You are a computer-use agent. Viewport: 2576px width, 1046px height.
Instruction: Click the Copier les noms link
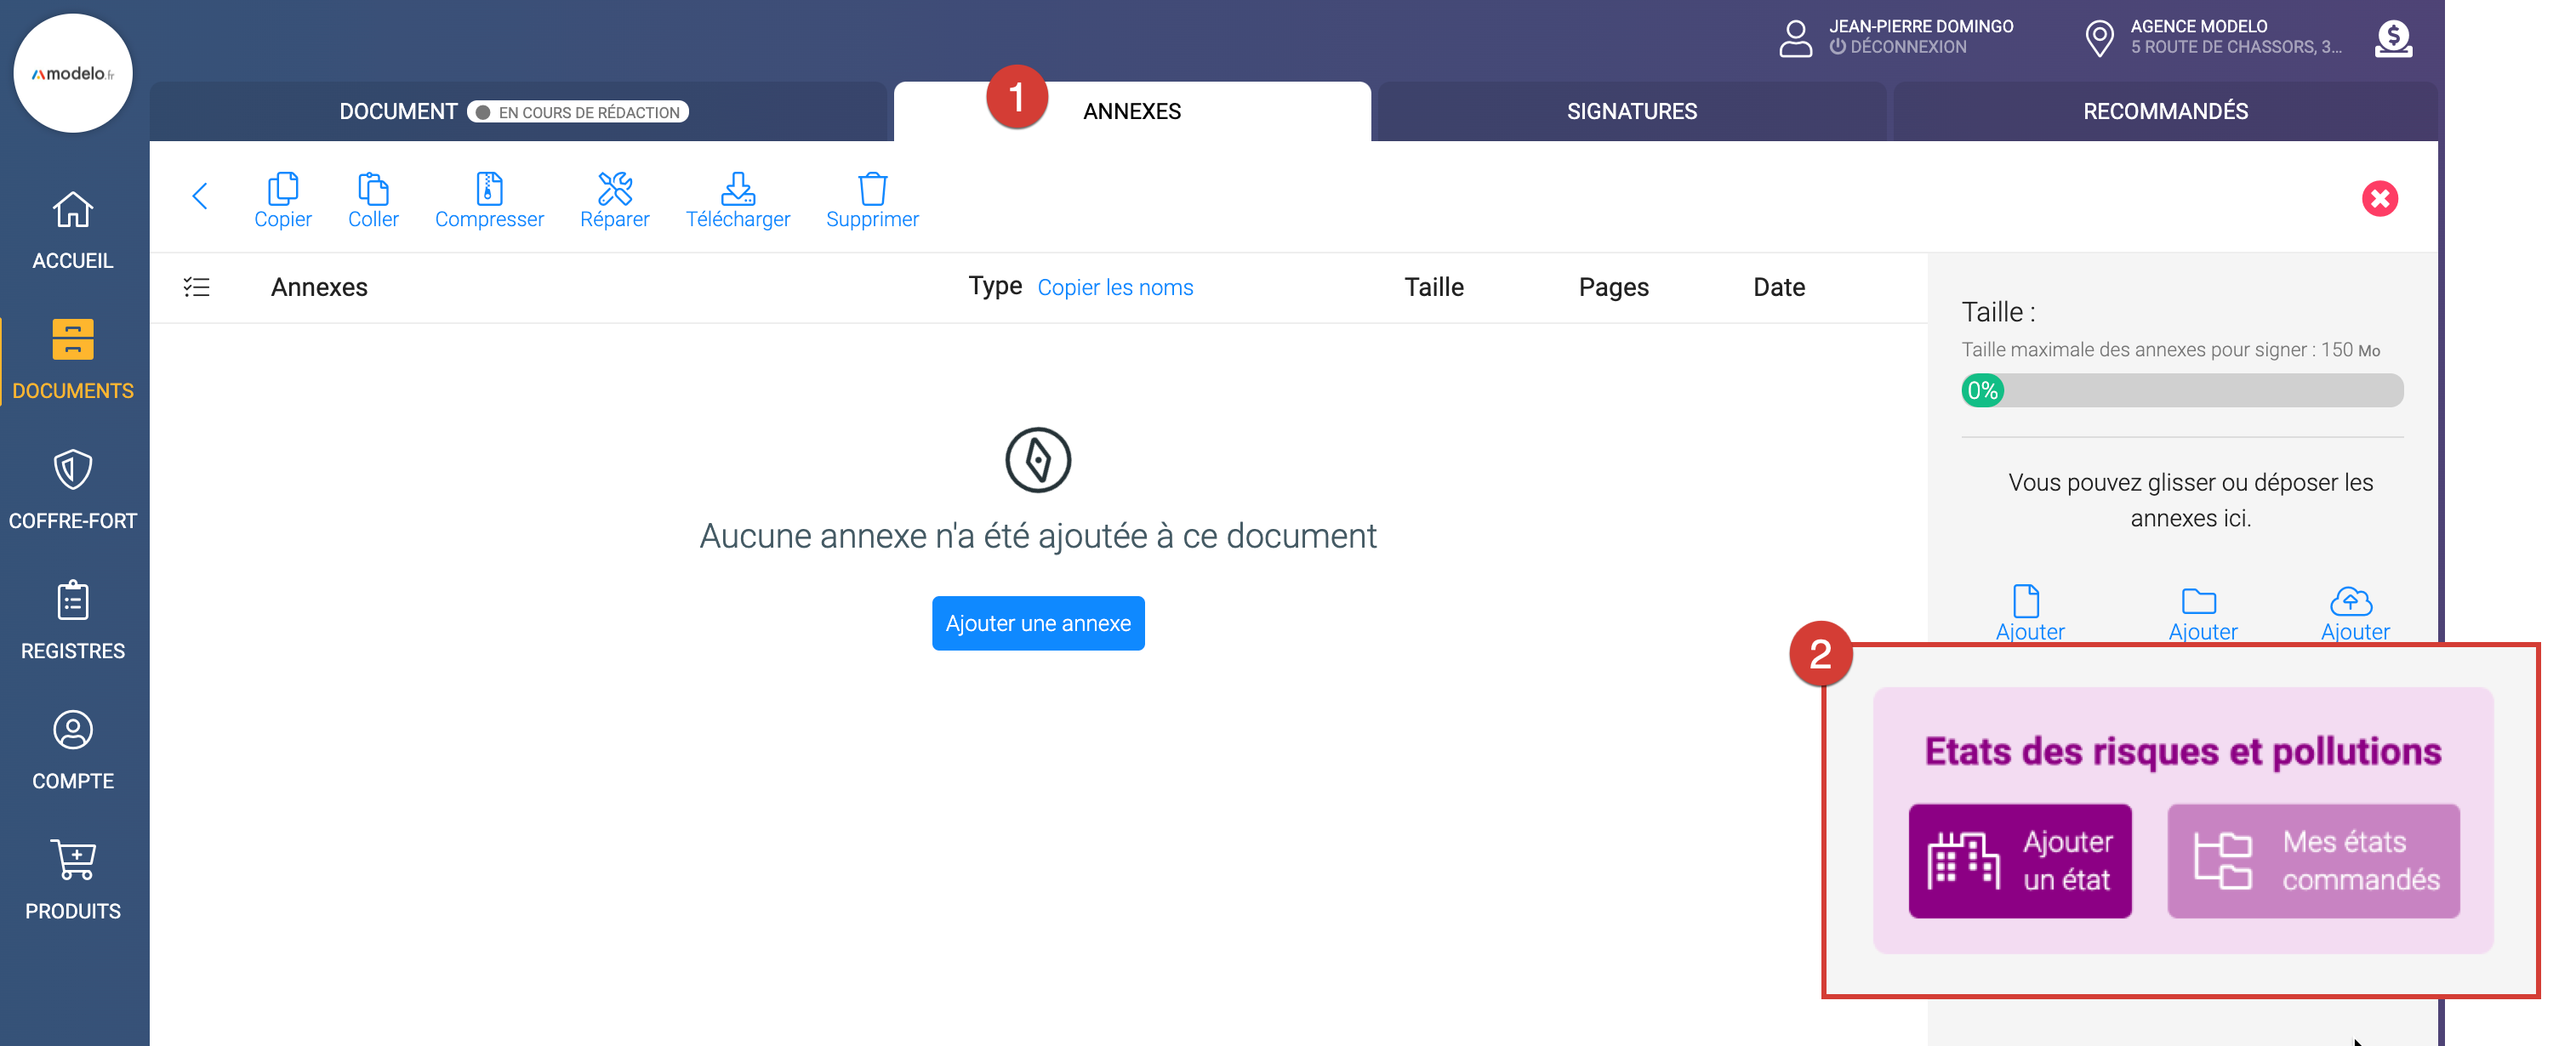coord(1114,288)
